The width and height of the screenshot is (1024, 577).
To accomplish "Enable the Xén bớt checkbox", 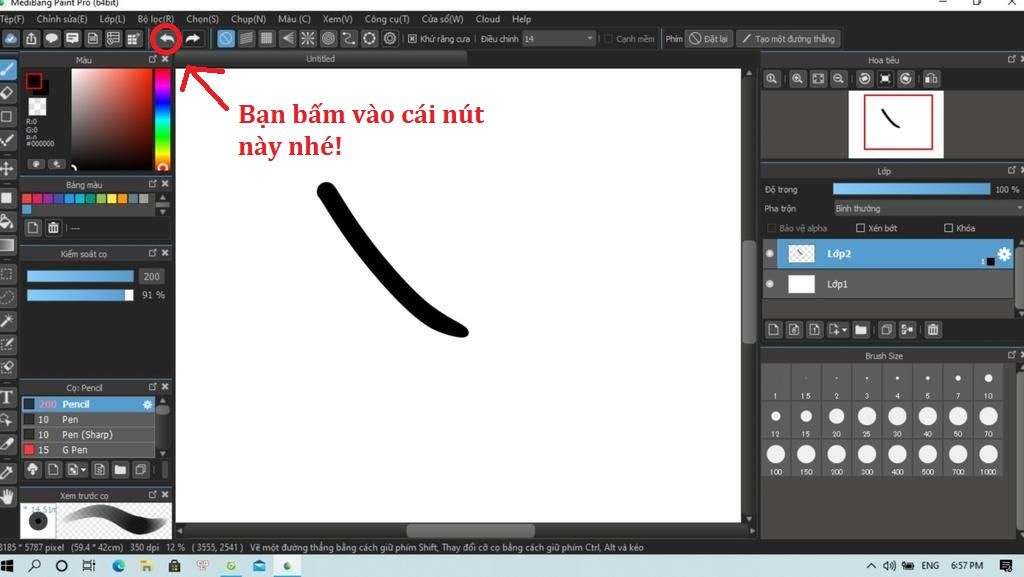I will coord(860,228).
